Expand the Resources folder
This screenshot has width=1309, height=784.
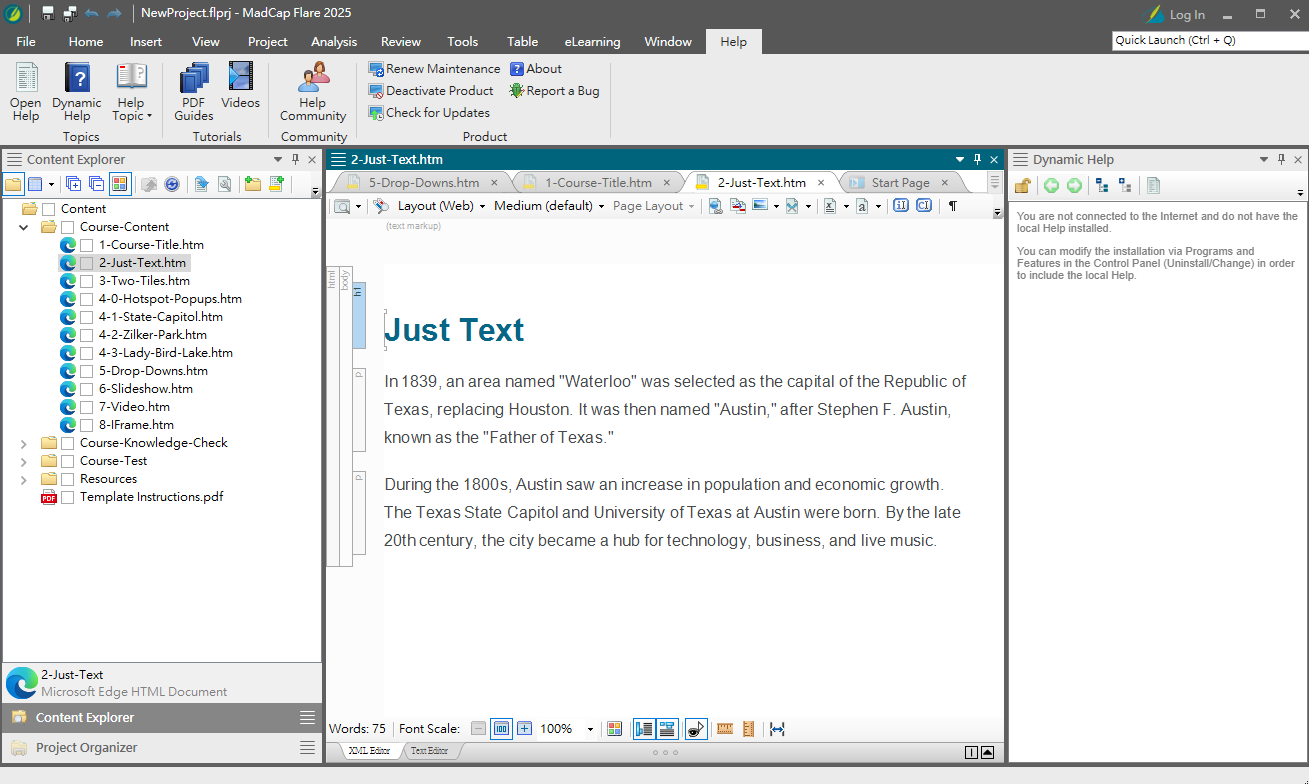pyautogui.click(x=24, y=479)
